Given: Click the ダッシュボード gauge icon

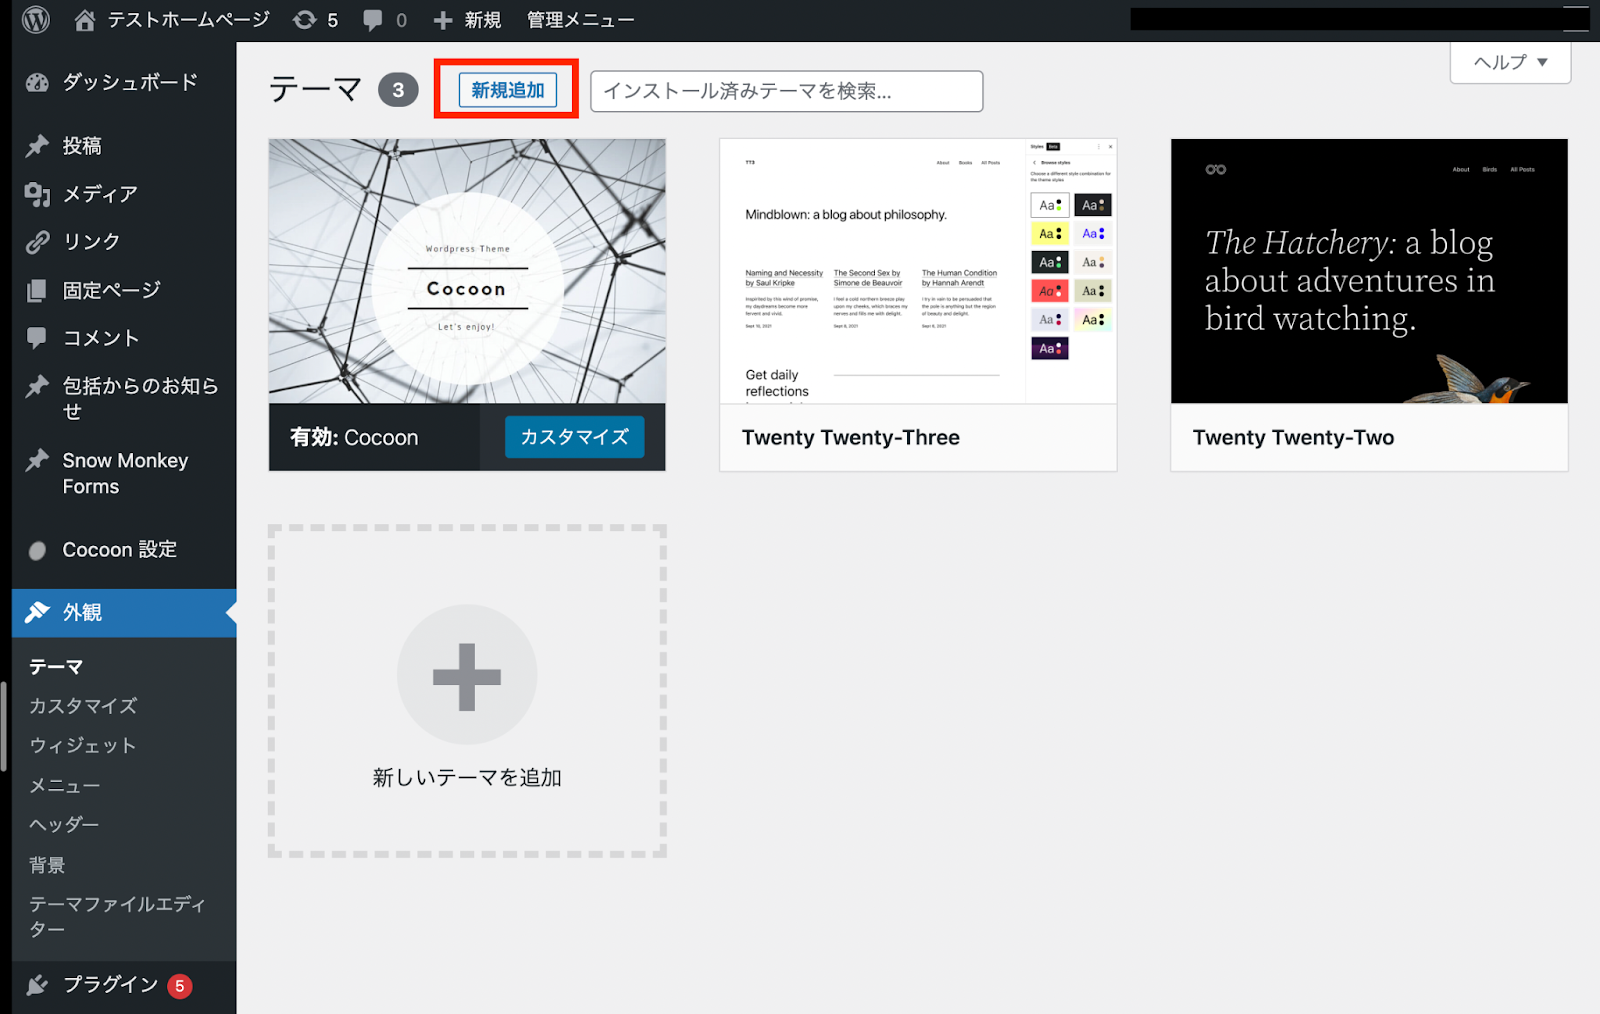Looking at the screenshot, I should tap(37, 83).
